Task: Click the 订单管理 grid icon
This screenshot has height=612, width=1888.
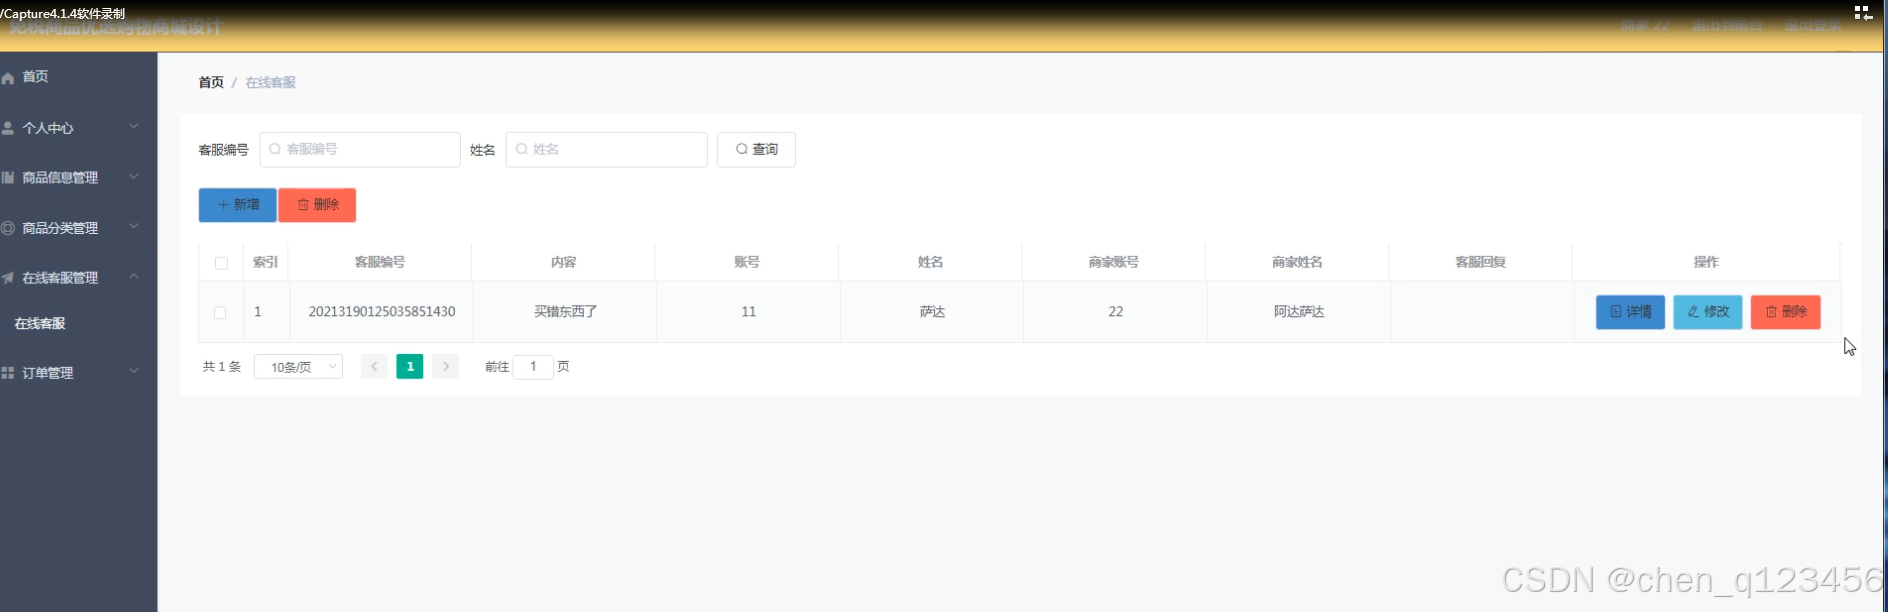Action: (8, 373)
